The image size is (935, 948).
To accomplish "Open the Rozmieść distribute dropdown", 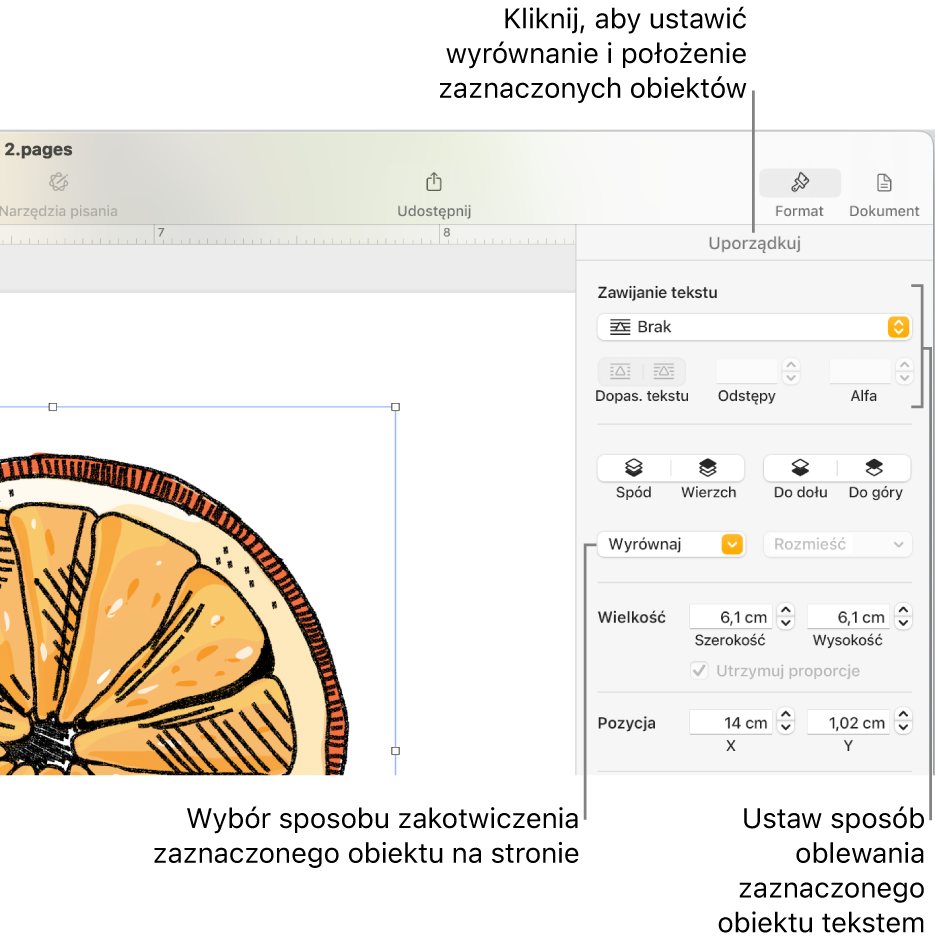I will click(x=837, y=544).
